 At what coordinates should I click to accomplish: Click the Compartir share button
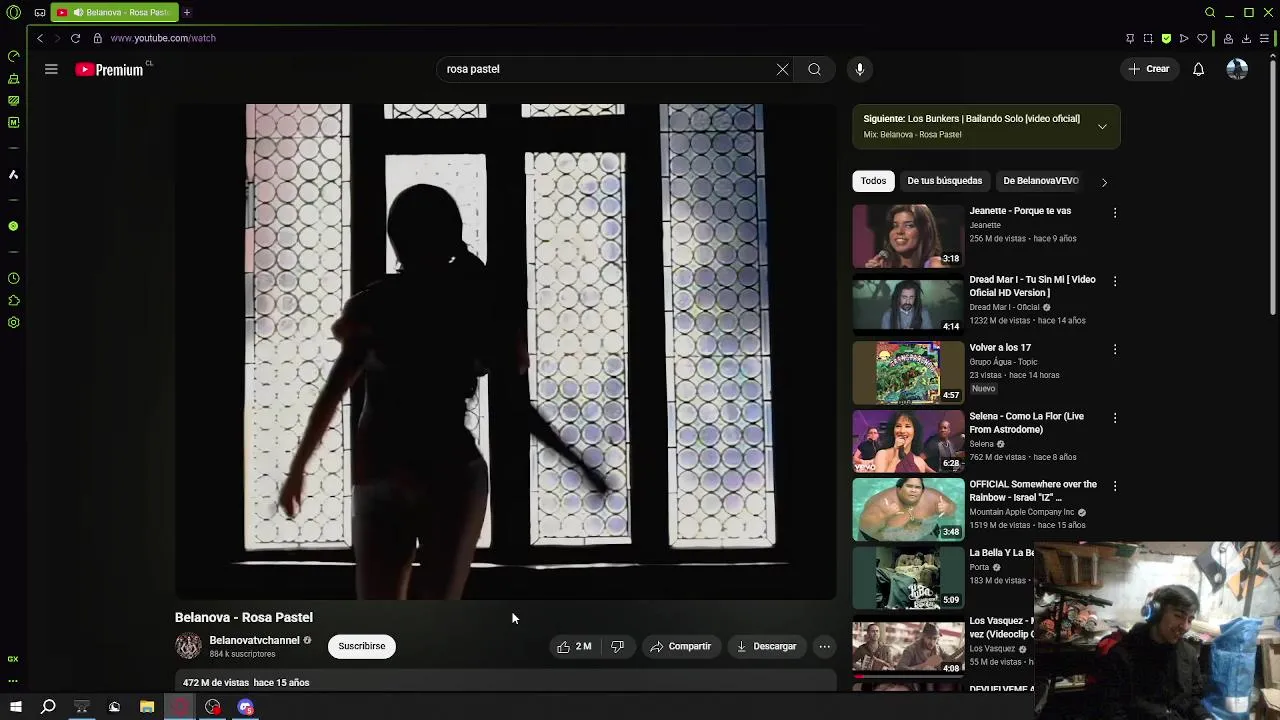pyautogui.click(x=680, y=646)
